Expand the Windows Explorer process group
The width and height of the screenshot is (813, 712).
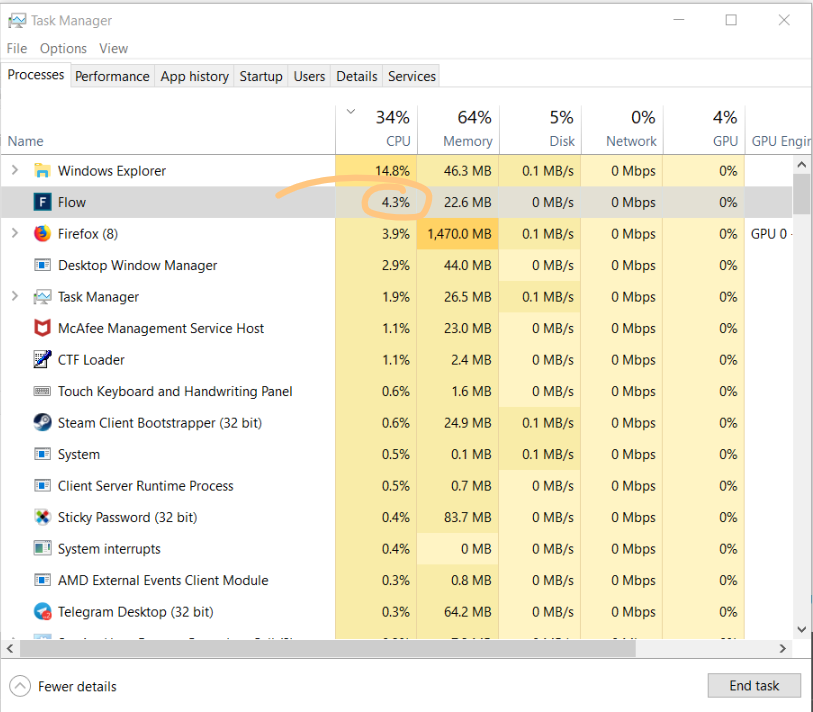point(14,171)
